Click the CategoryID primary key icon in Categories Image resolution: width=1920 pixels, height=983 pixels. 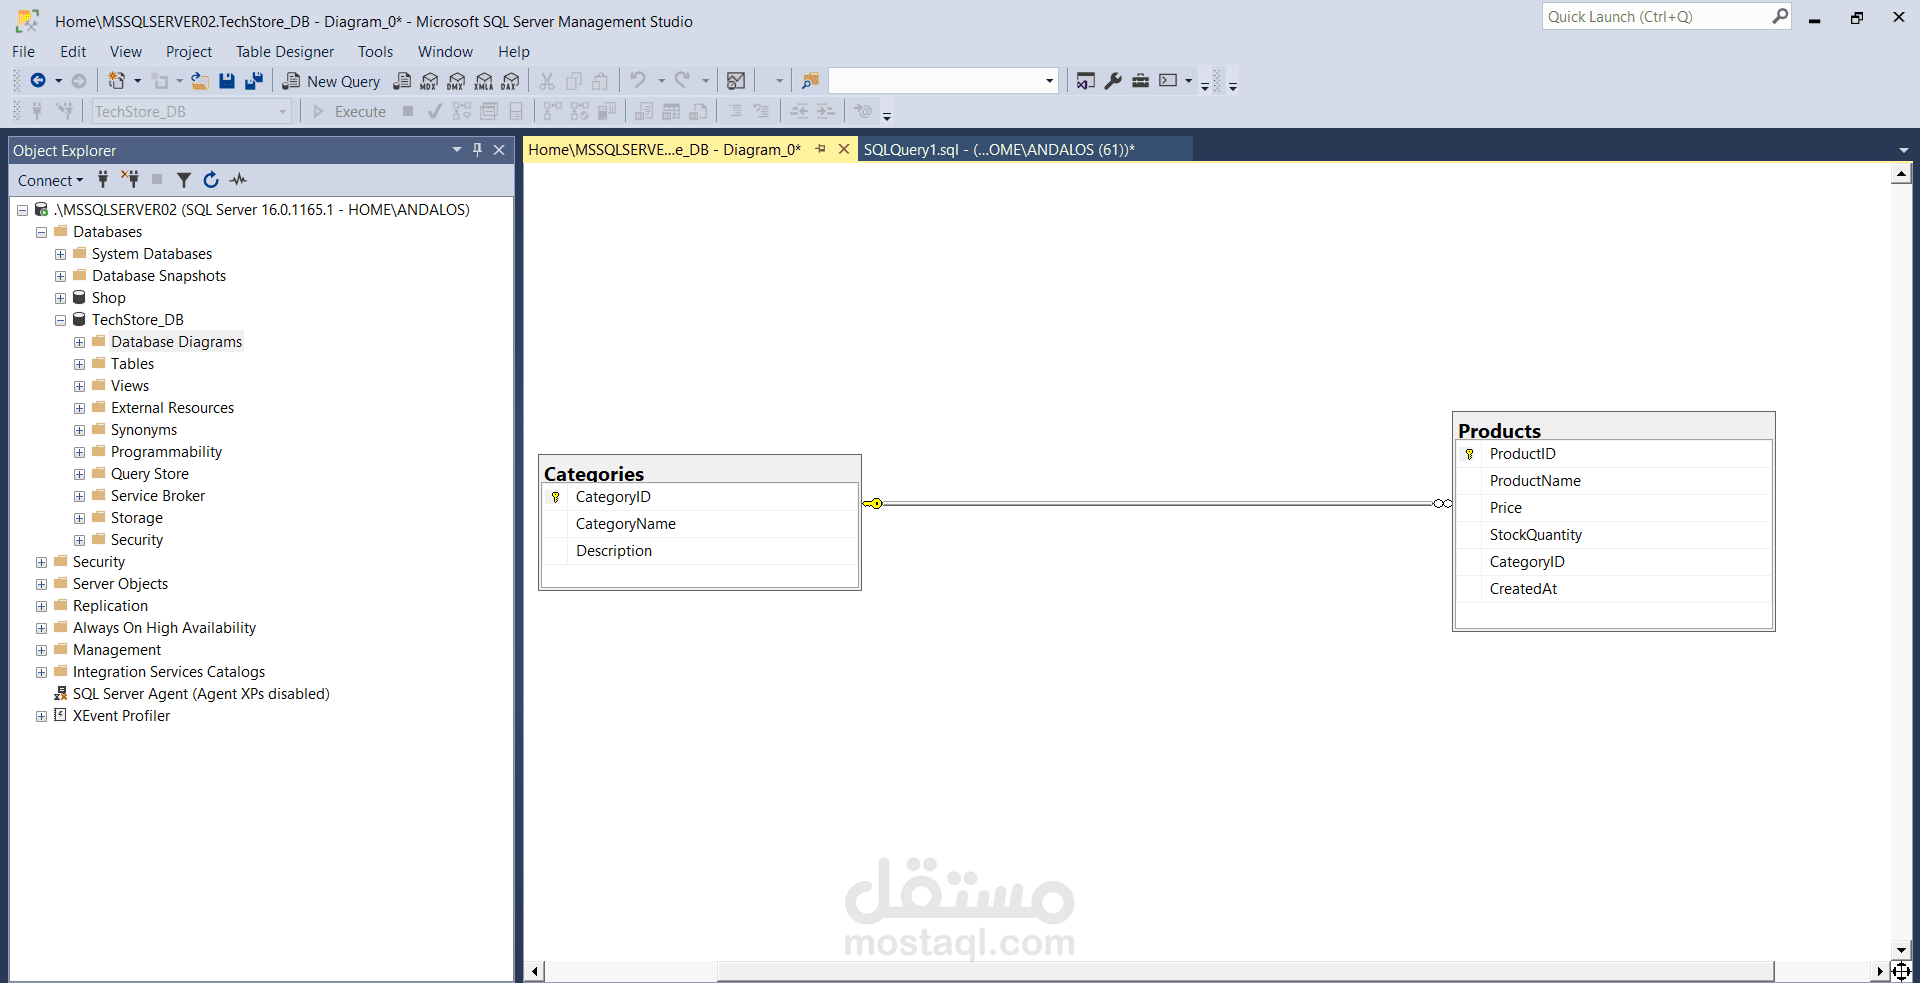[556, 497]
